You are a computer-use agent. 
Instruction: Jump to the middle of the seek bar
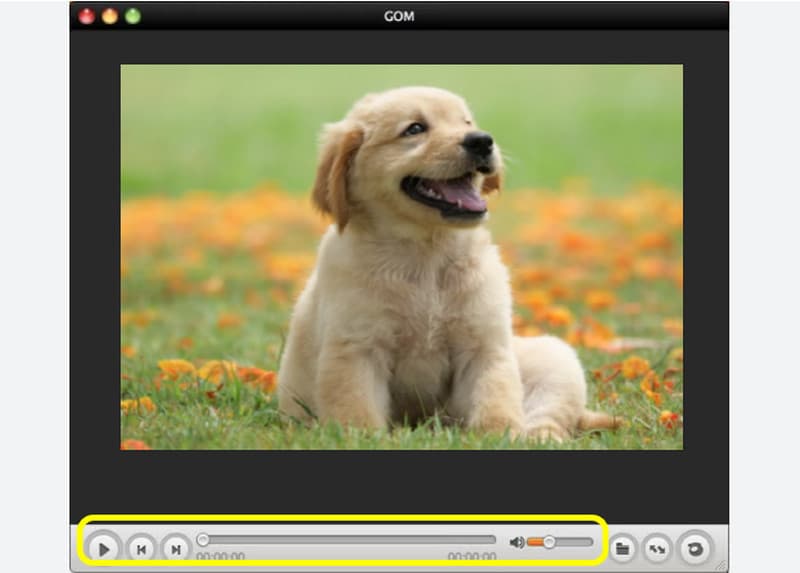tap(348, 540)
